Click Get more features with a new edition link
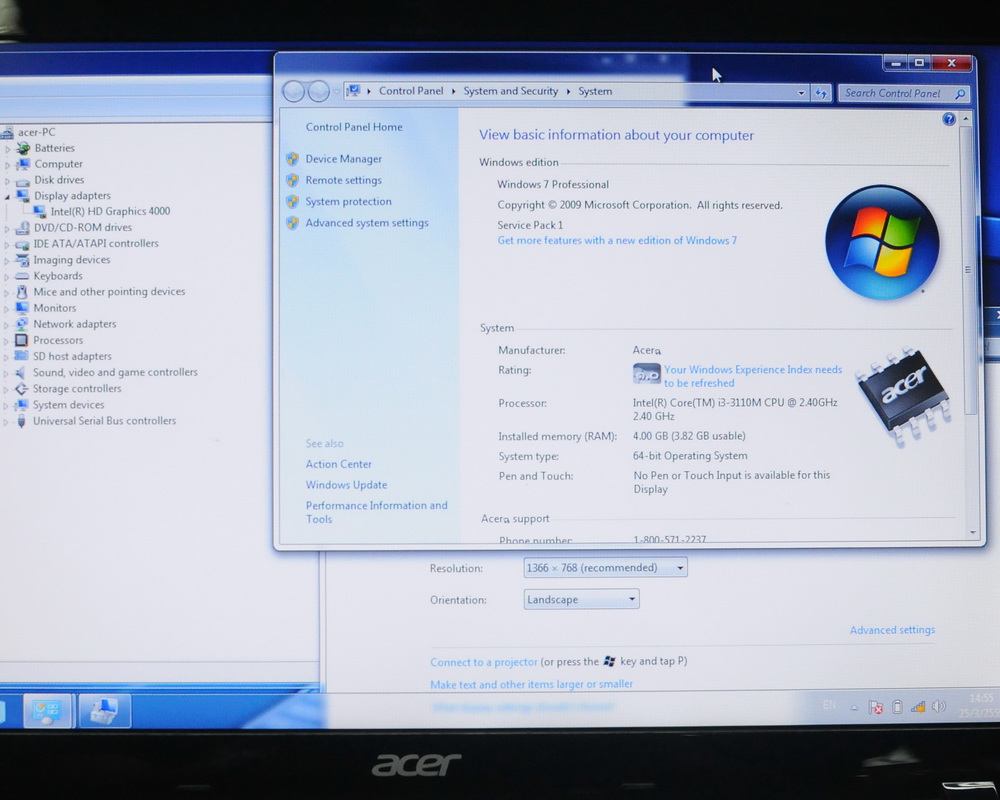Screen dimensions: 1000x800 click(x=617, y=241)
